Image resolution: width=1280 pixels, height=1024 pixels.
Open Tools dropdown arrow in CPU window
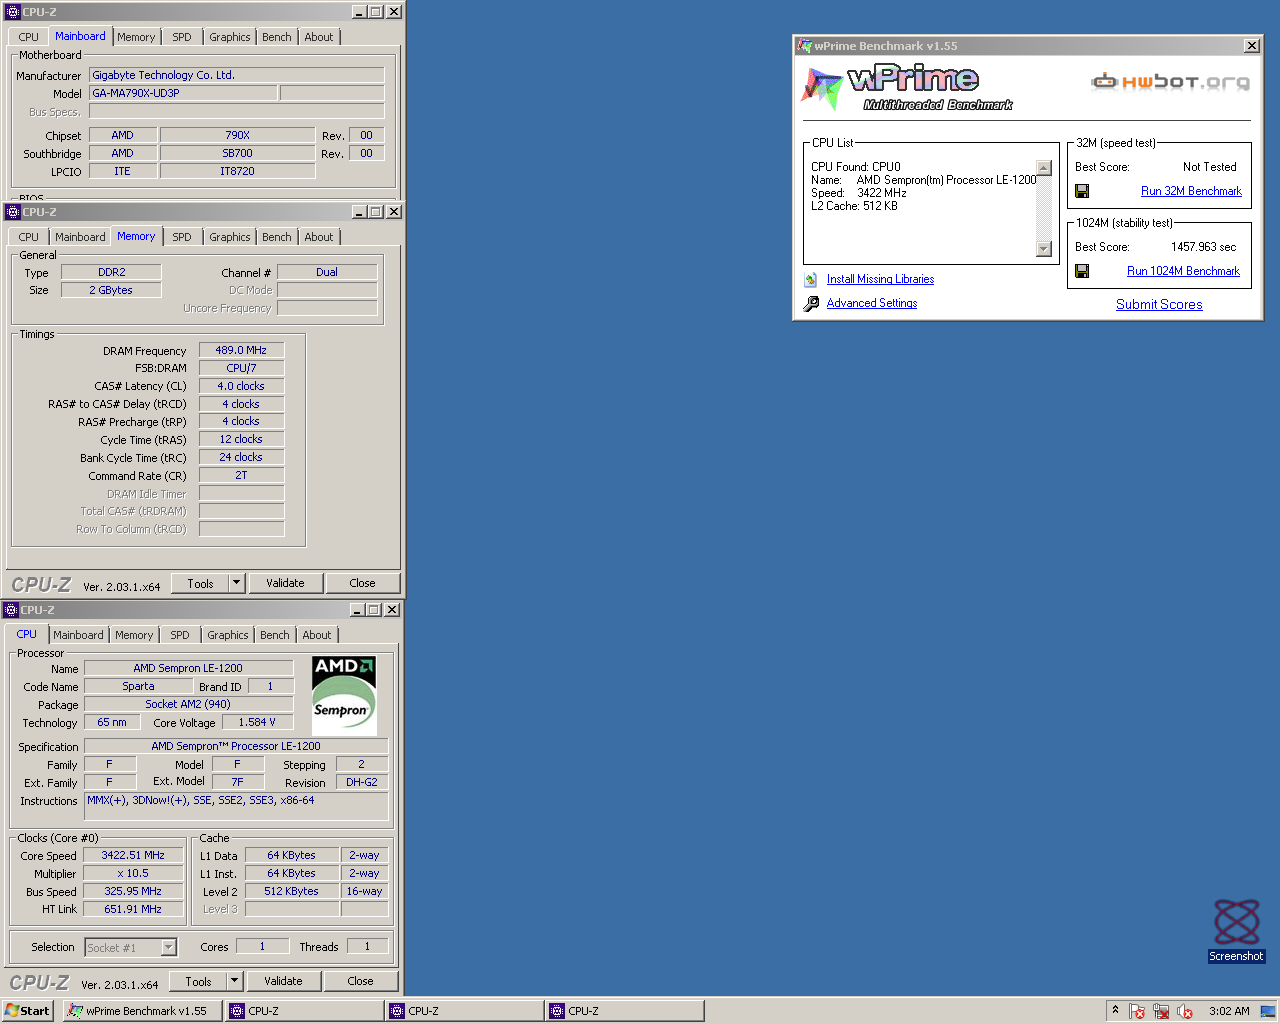[x=235, y=981]
